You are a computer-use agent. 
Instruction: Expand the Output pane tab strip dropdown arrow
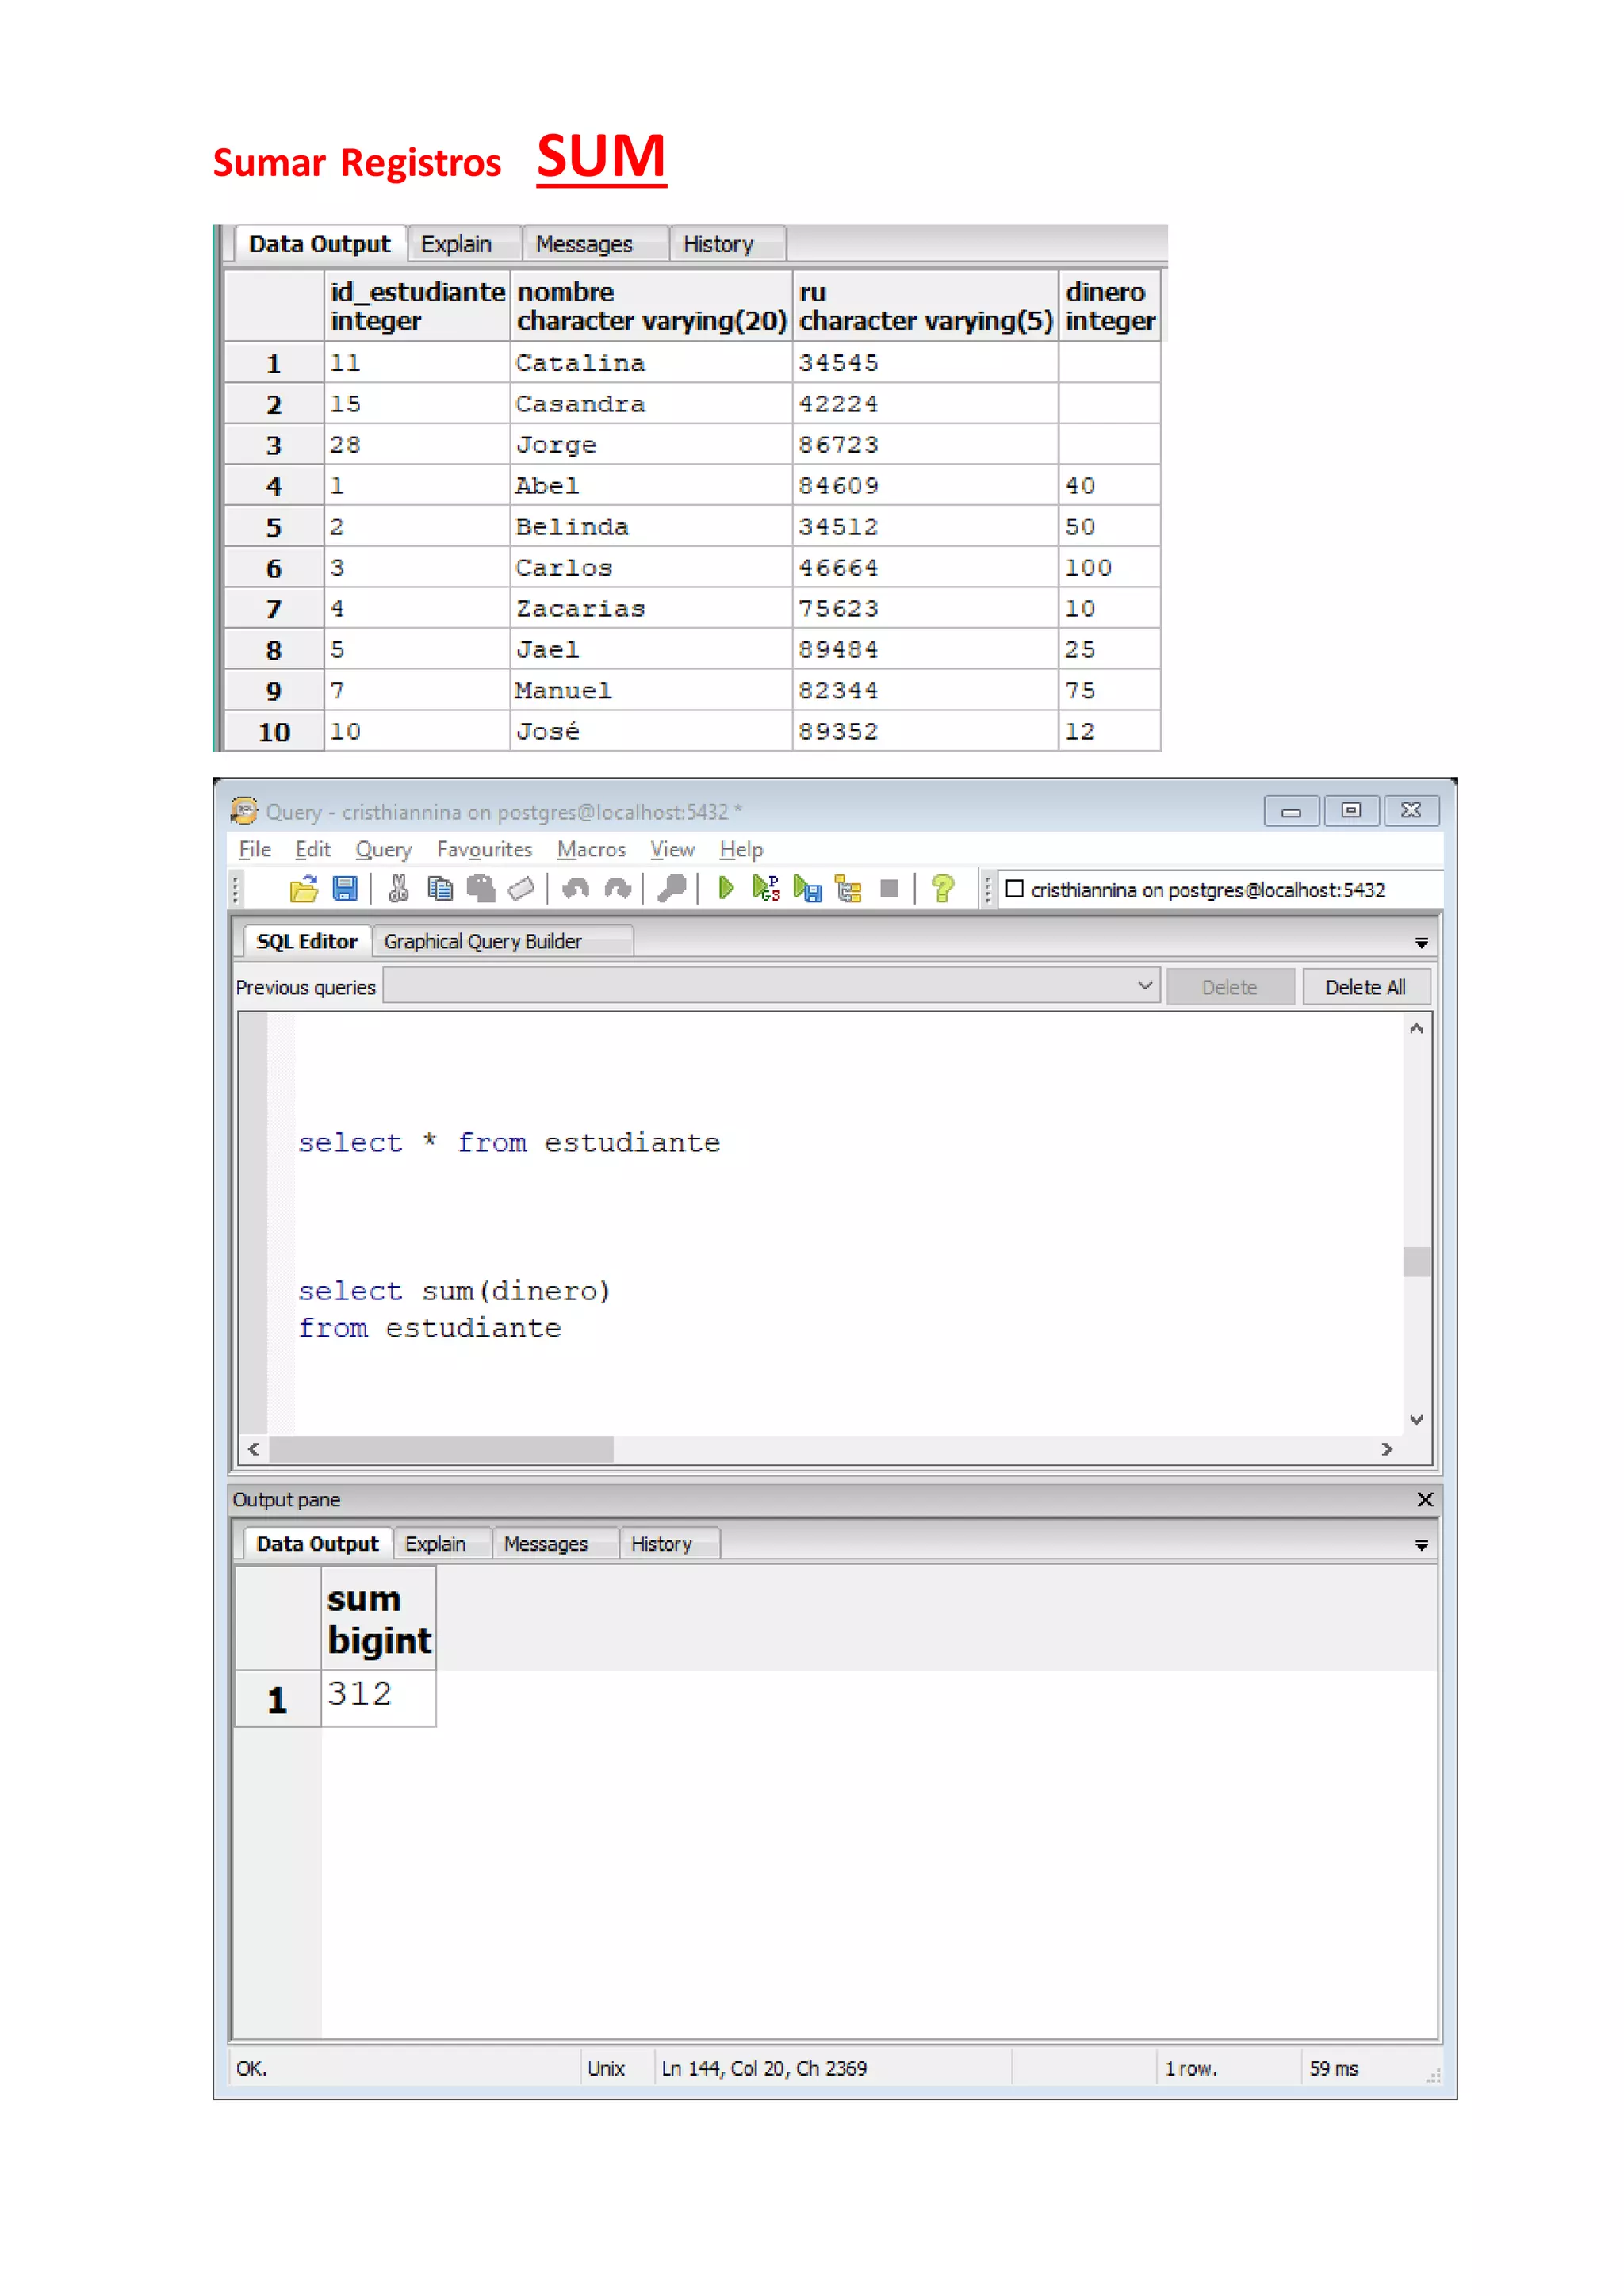point(1421,1546)
